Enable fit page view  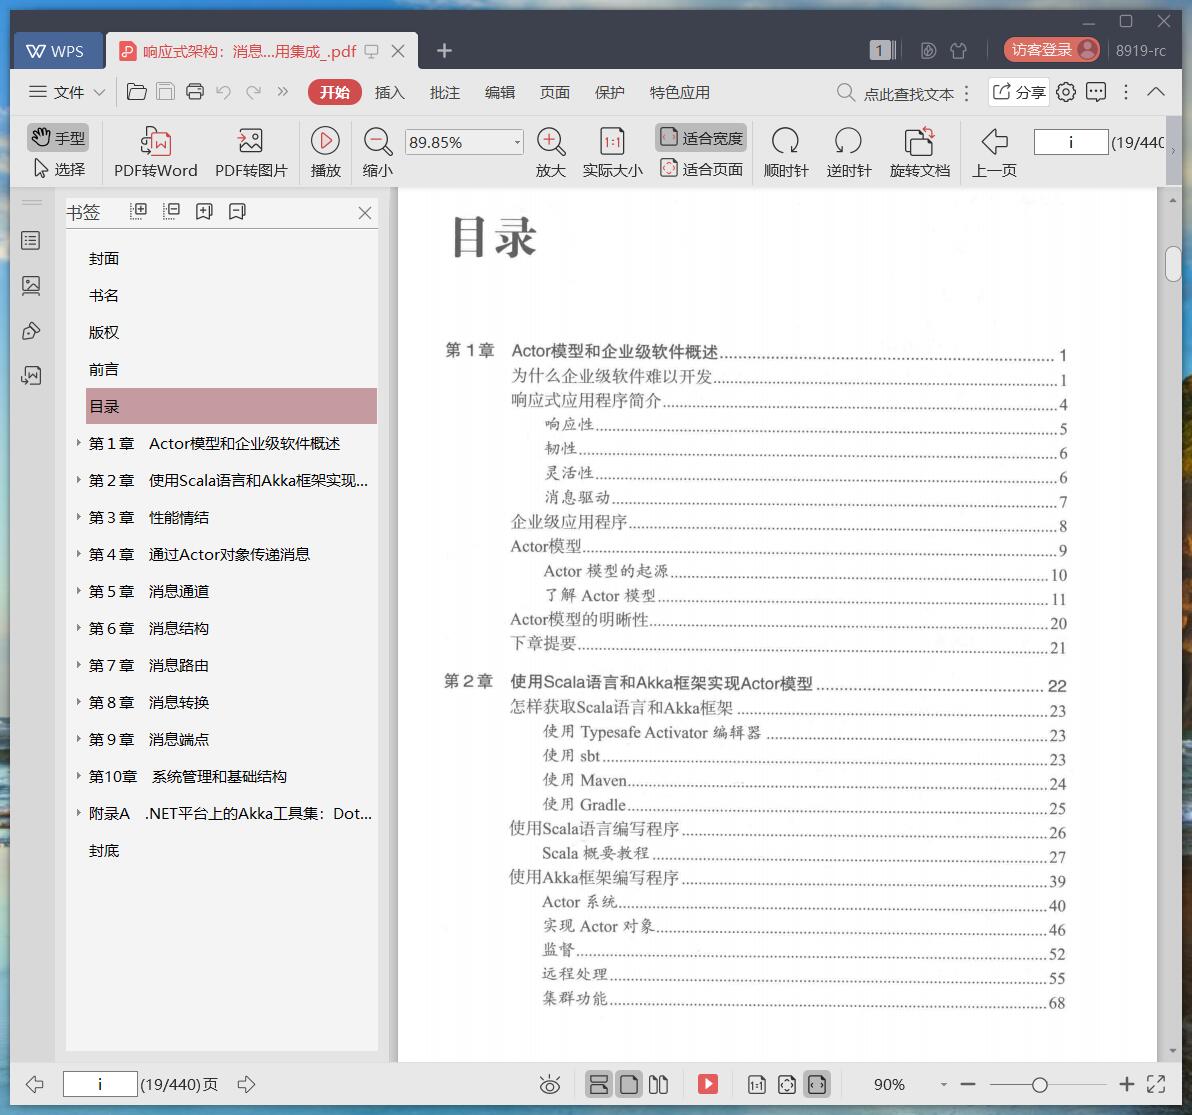coord(701,169)
